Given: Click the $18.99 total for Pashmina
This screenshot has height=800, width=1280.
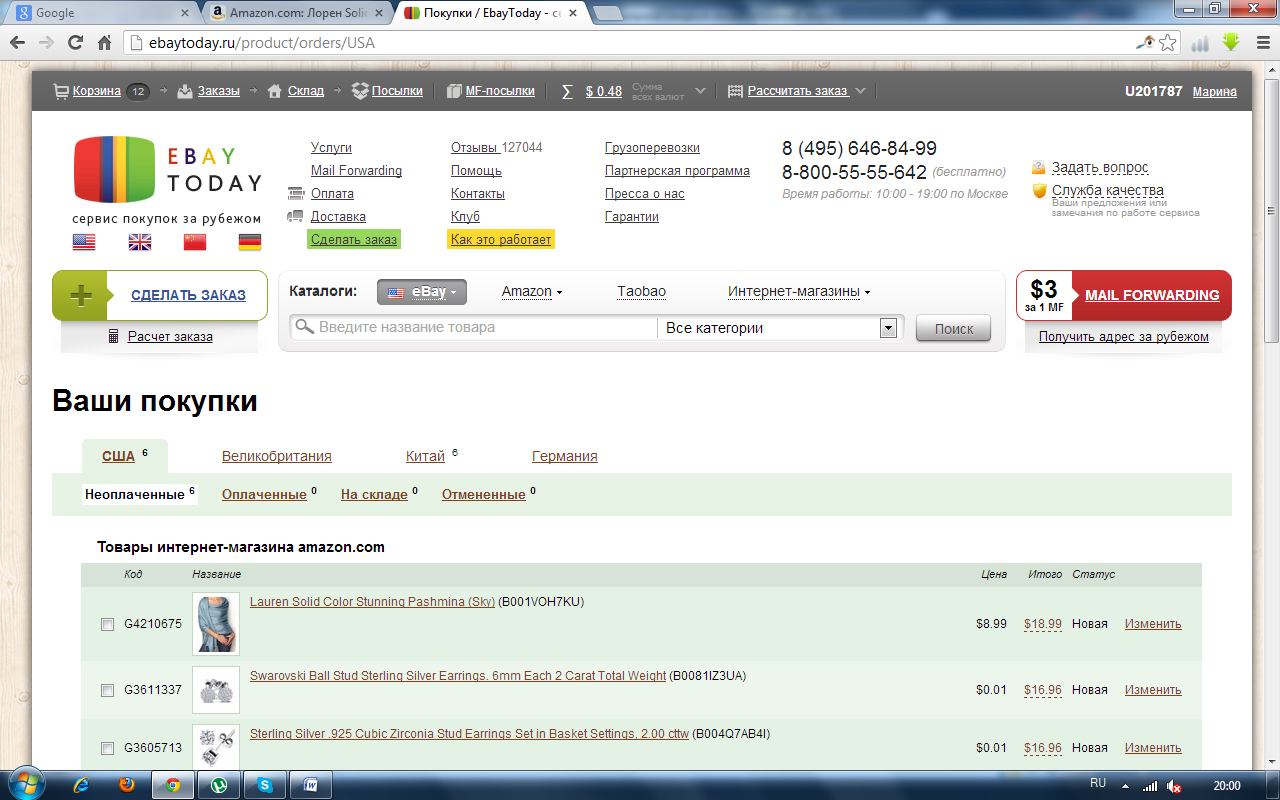Looking at the screenshot, I should tap(1043, 624).
